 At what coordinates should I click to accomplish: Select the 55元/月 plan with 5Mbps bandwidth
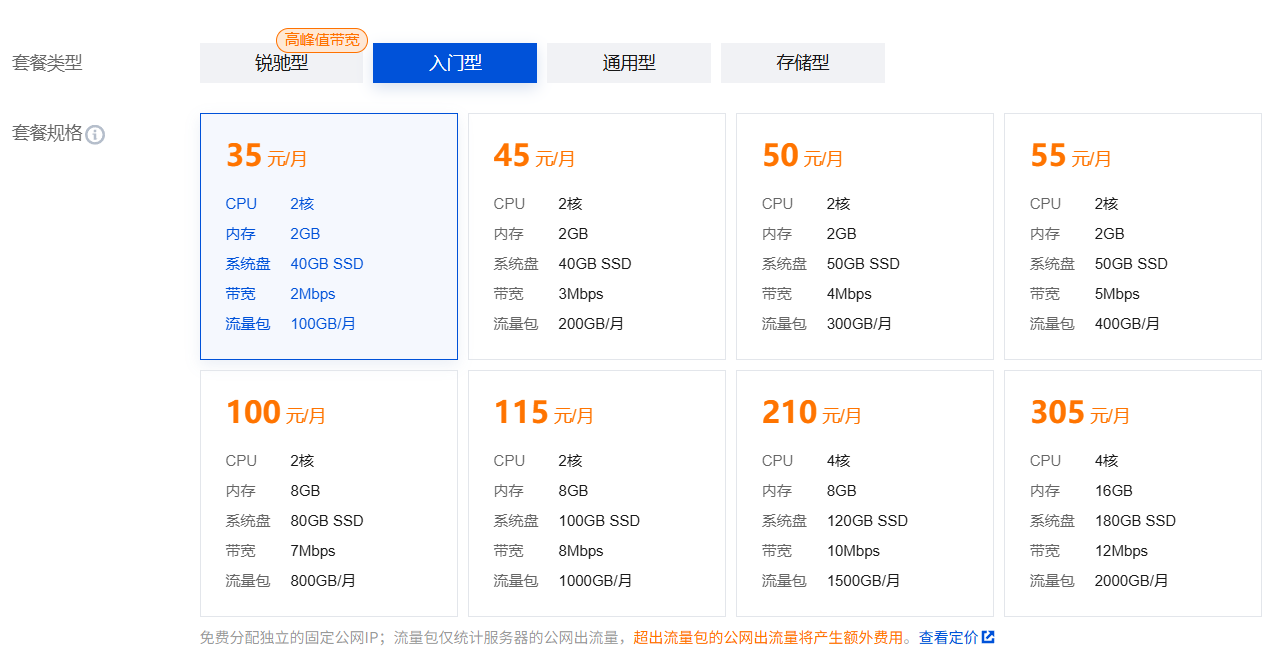(x=1133, y=236)
